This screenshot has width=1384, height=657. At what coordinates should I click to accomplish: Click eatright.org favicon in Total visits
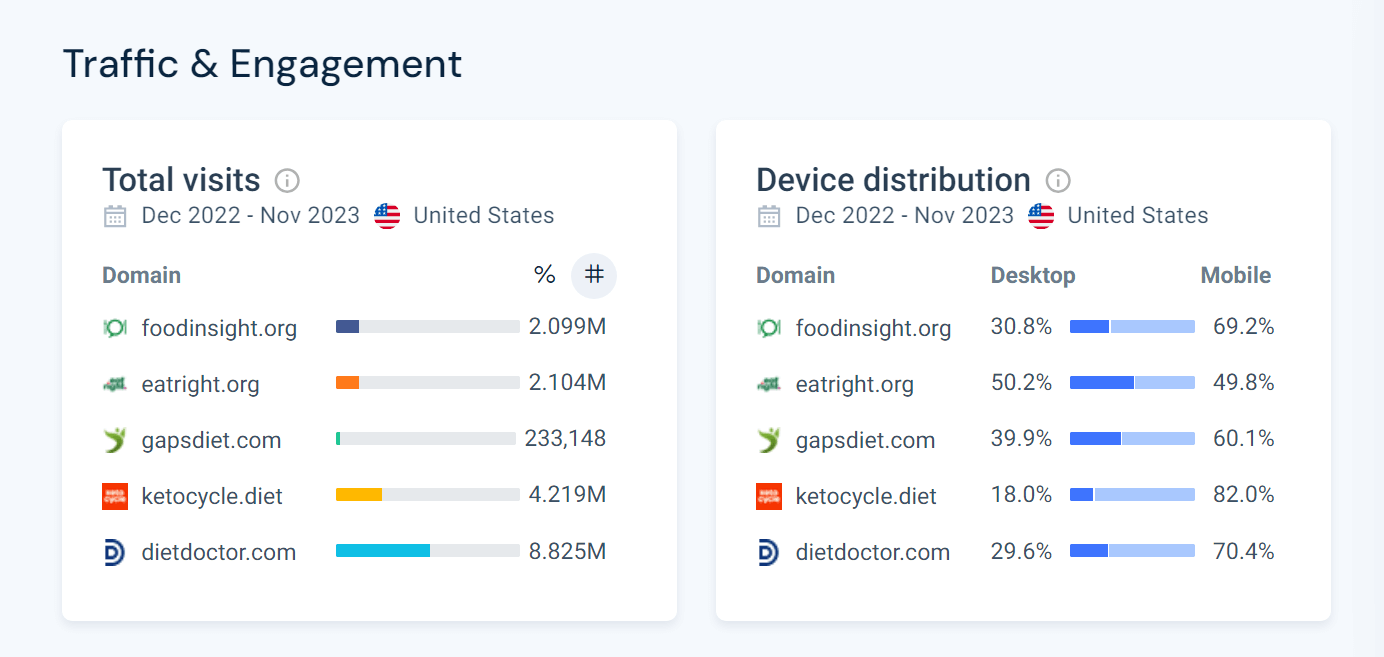click(115, 384)
